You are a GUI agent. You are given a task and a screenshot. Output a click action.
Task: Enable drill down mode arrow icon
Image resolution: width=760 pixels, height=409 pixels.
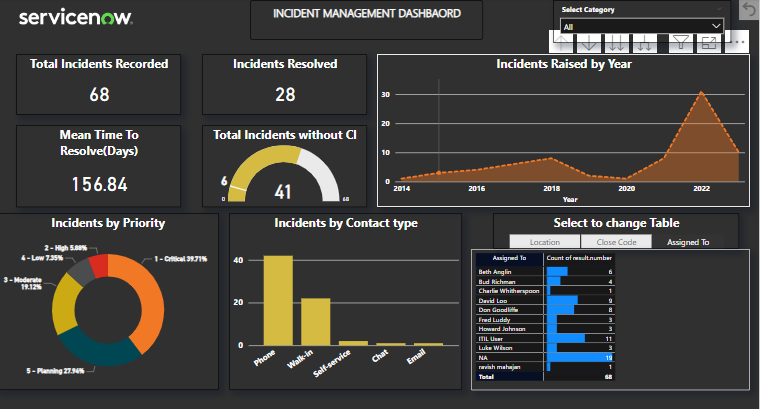click(x=590, y=43)
